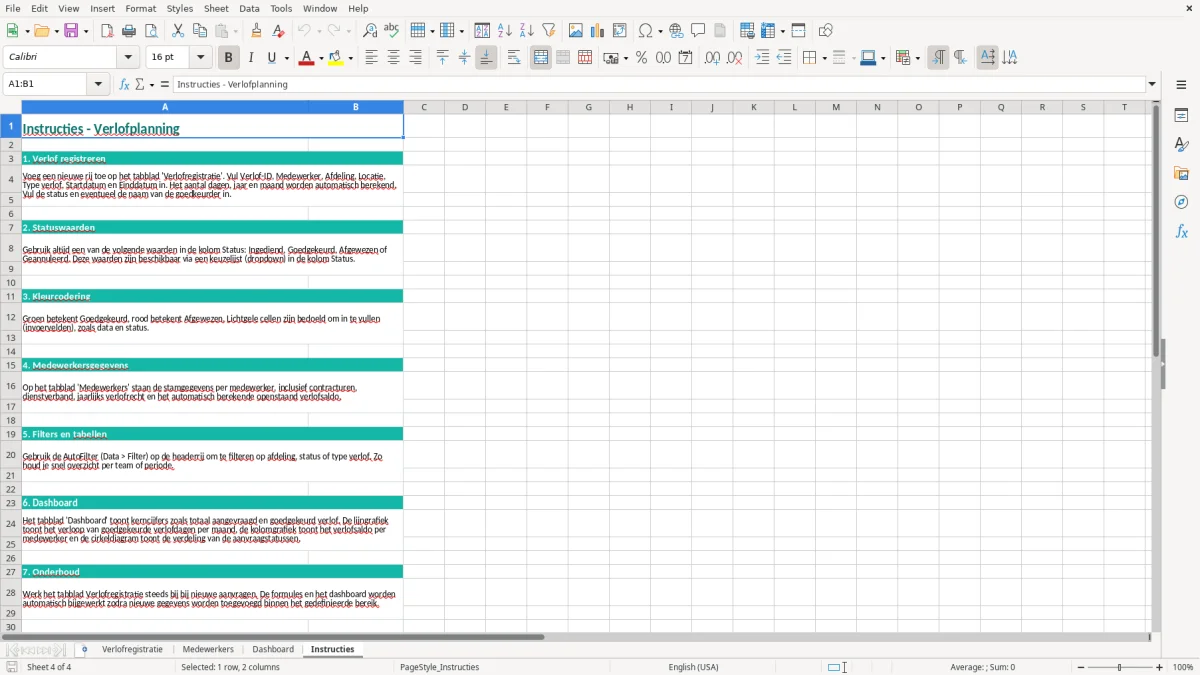Open the Format menu

141,8
